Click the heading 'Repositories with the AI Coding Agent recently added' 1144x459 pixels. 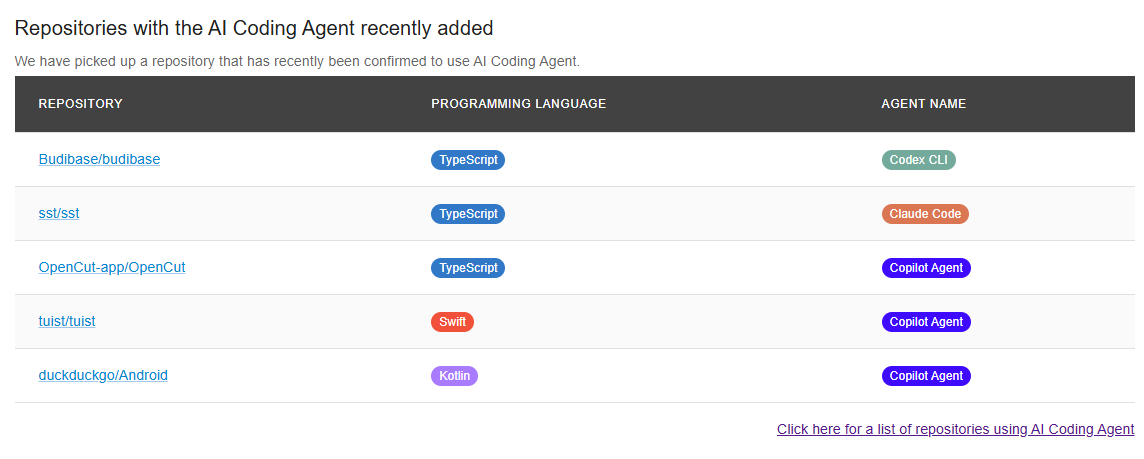(x=254, y=28)
